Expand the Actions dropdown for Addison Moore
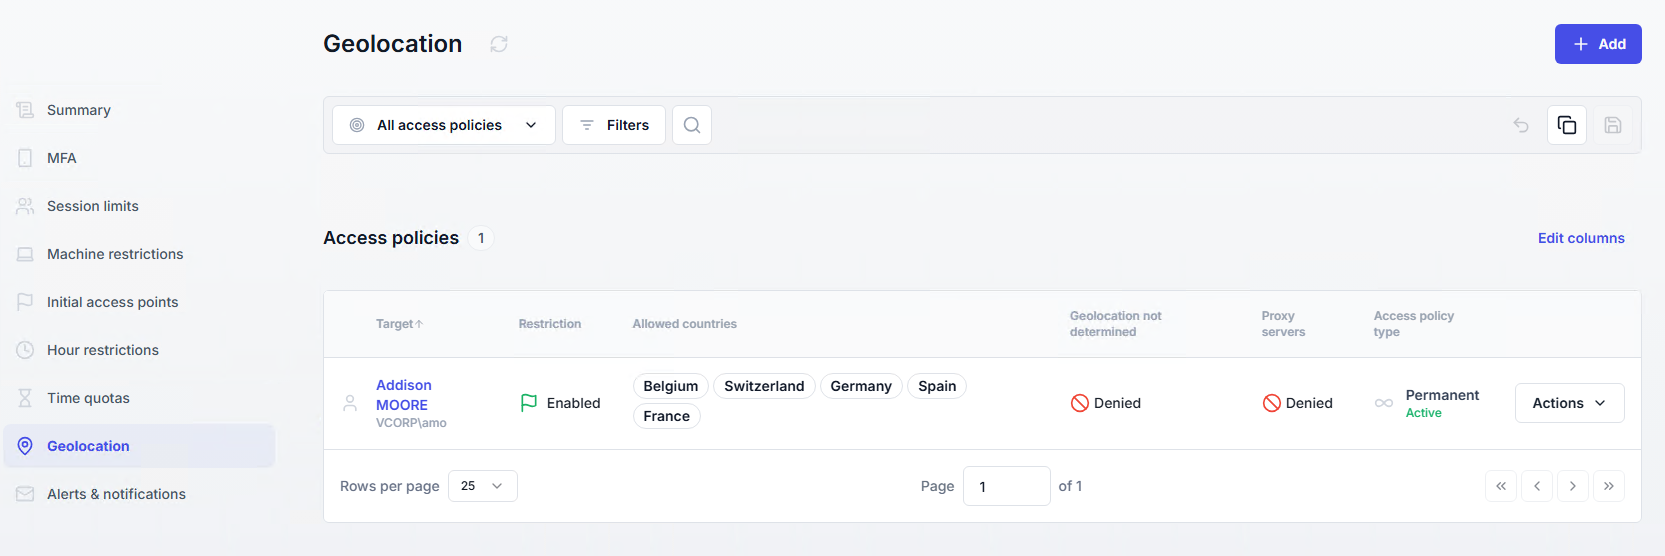Screen dimensions: 1665x556 pos(1569,403)
